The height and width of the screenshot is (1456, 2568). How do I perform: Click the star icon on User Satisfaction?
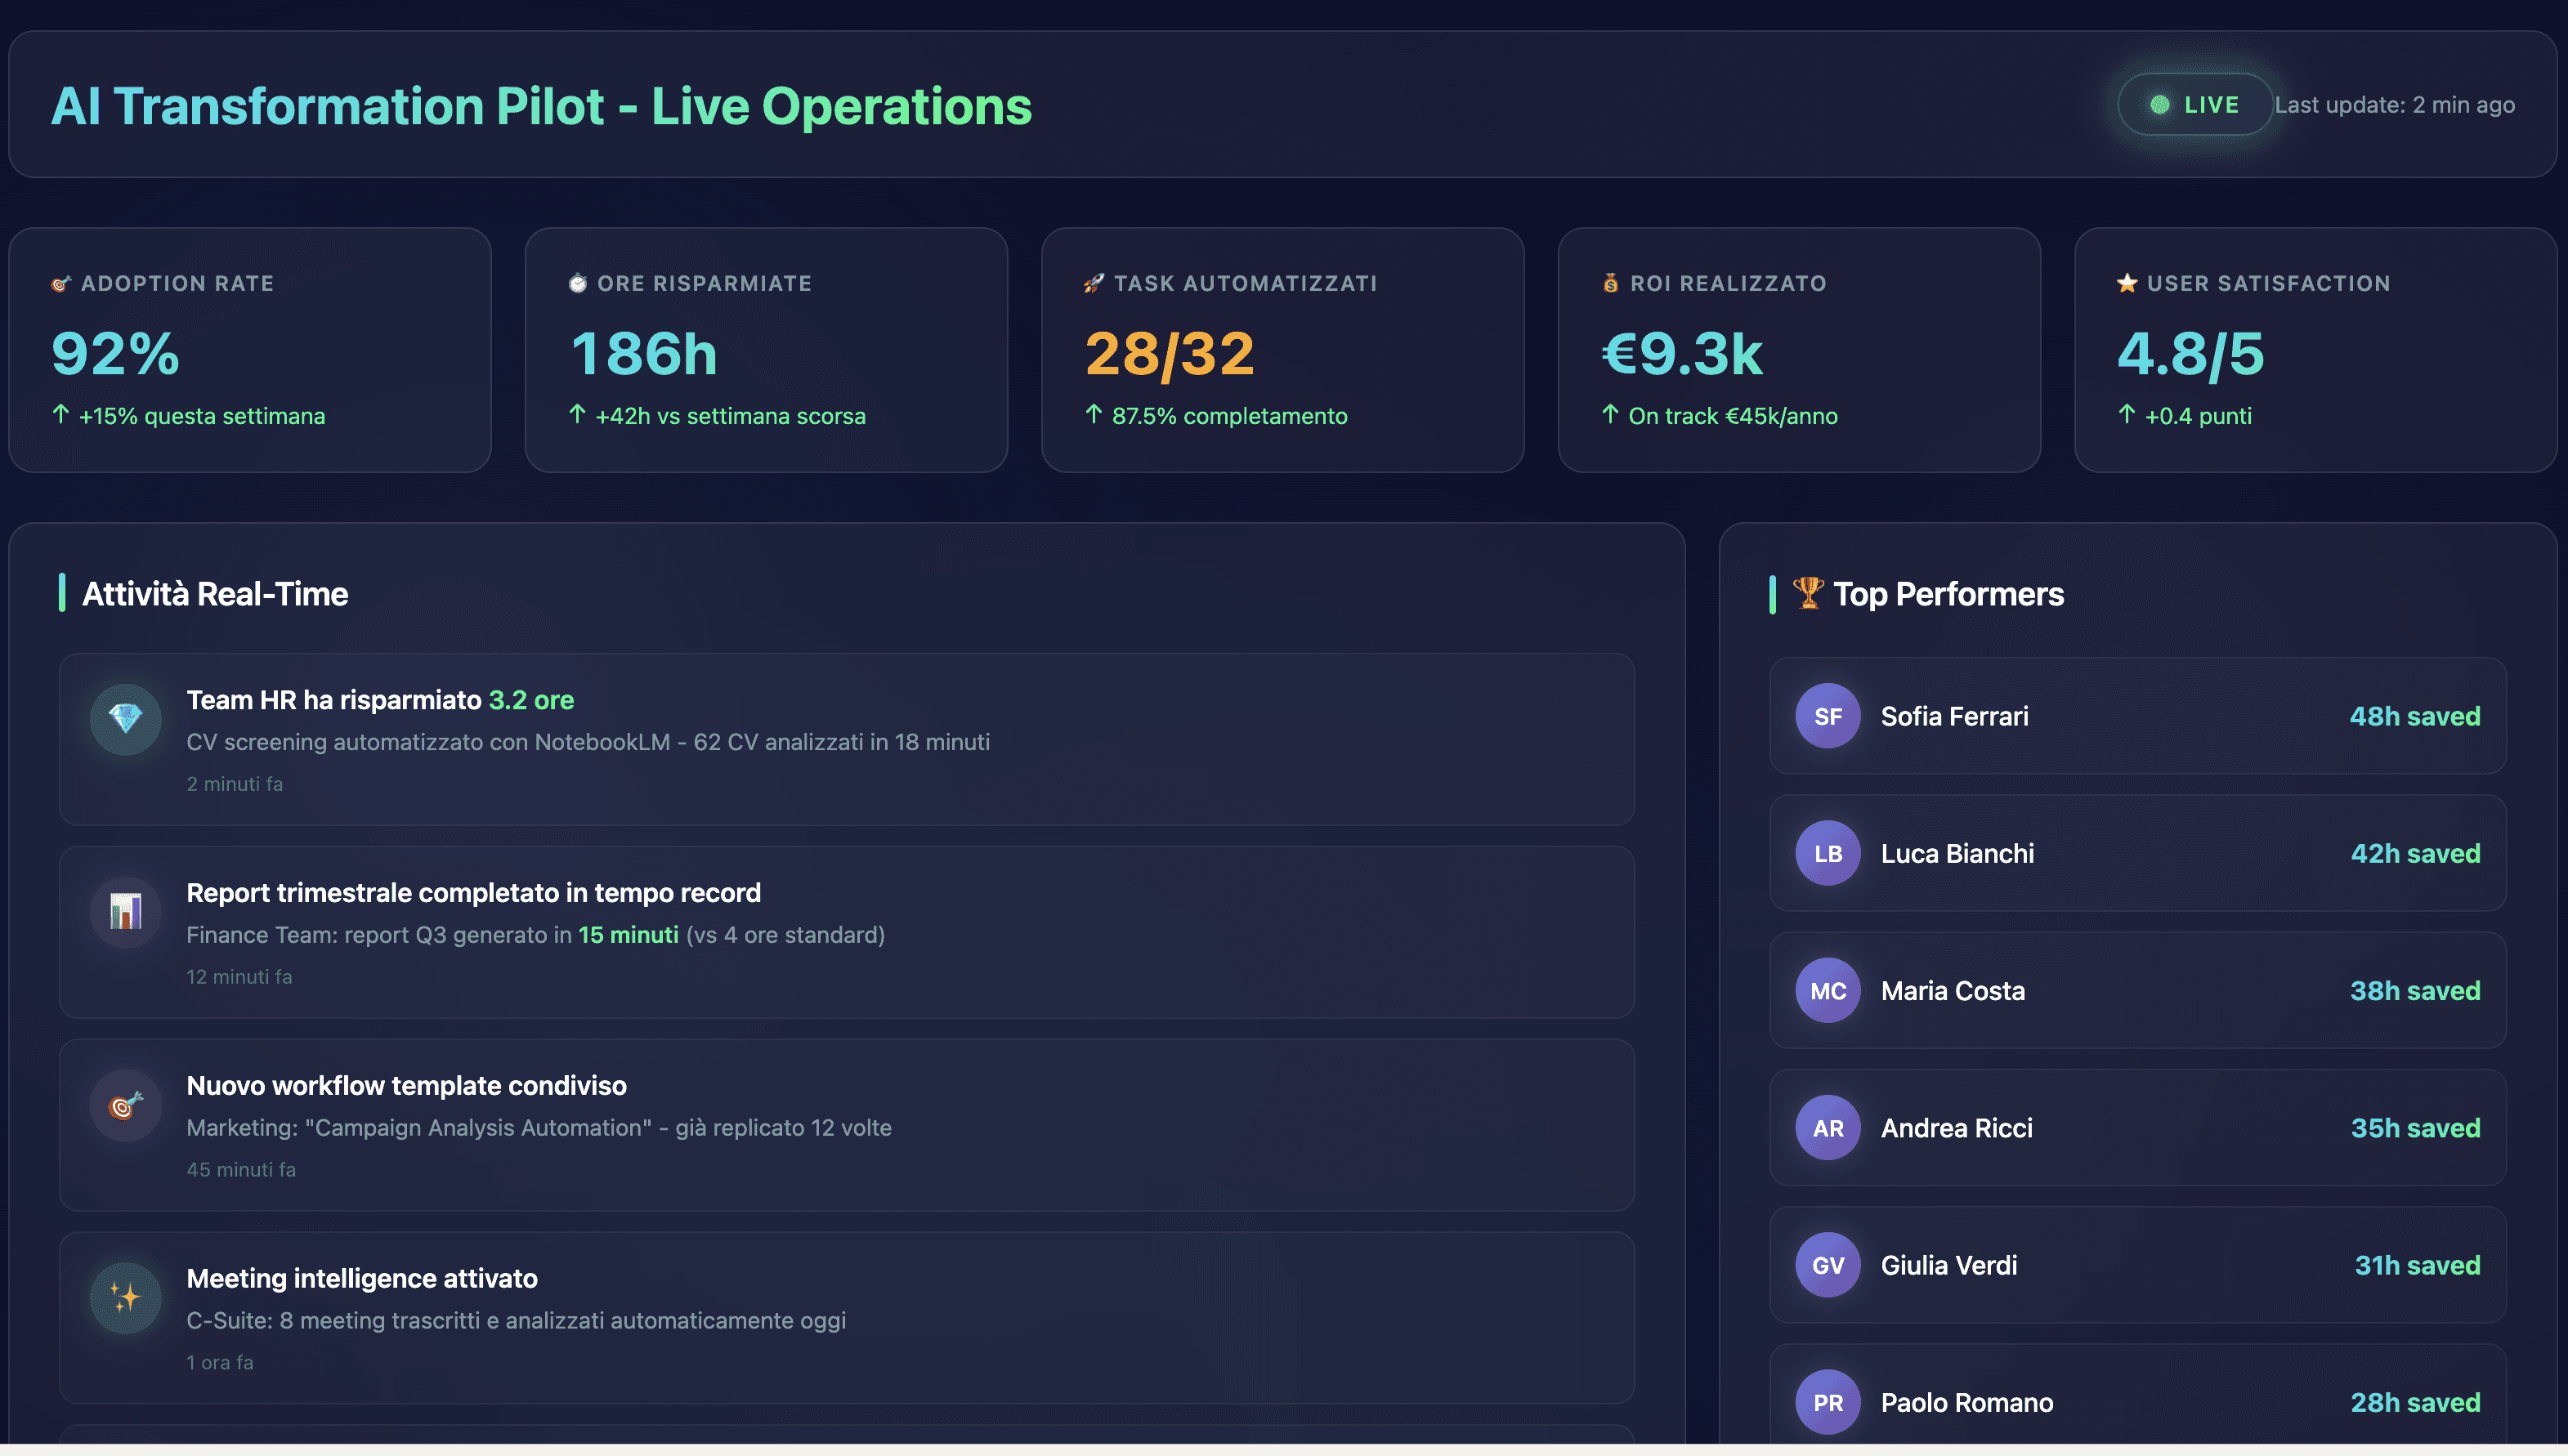[2127, 283]
